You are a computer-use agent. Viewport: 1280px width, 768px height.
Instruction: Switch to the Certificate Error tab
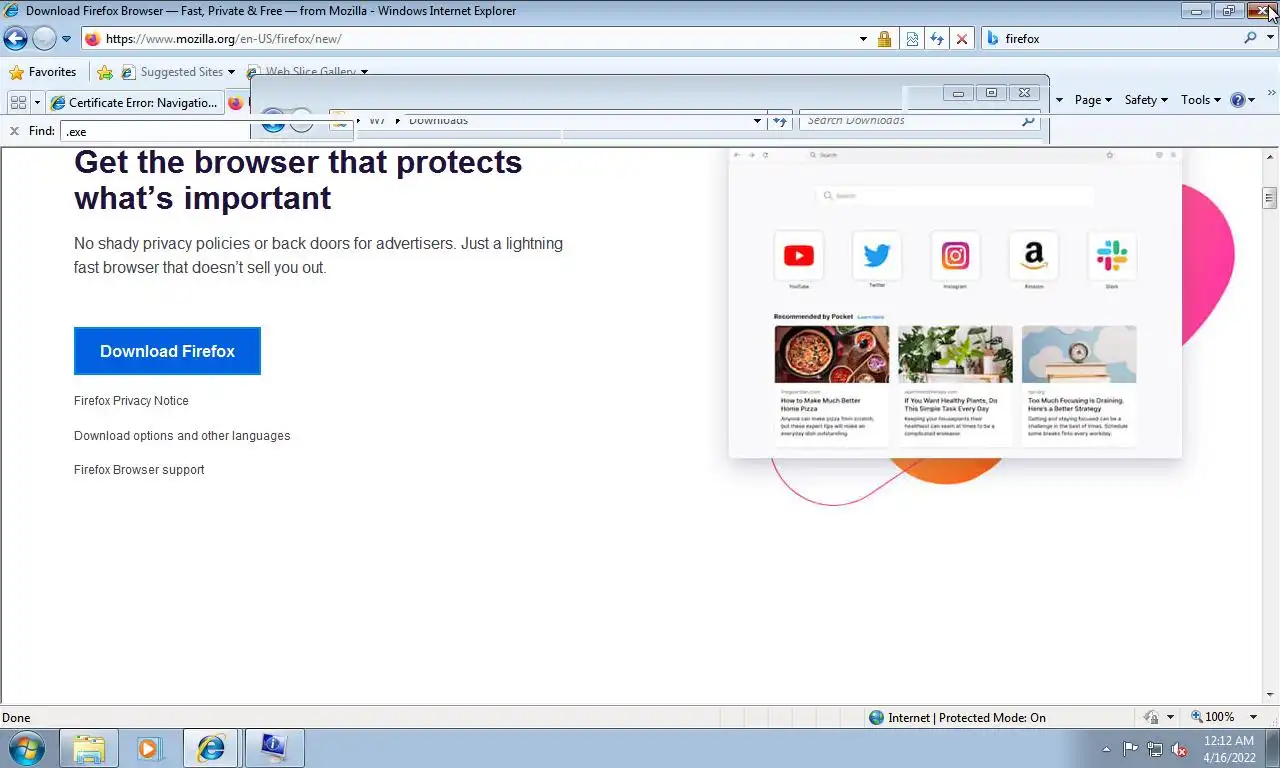[134, 102]
